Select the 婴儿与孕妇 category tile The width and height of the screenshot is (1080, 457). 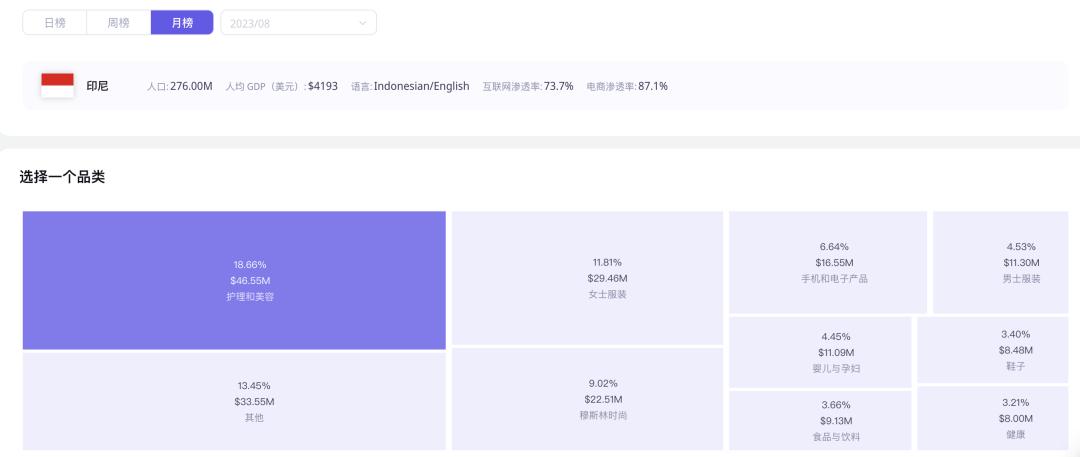point(820,352)
